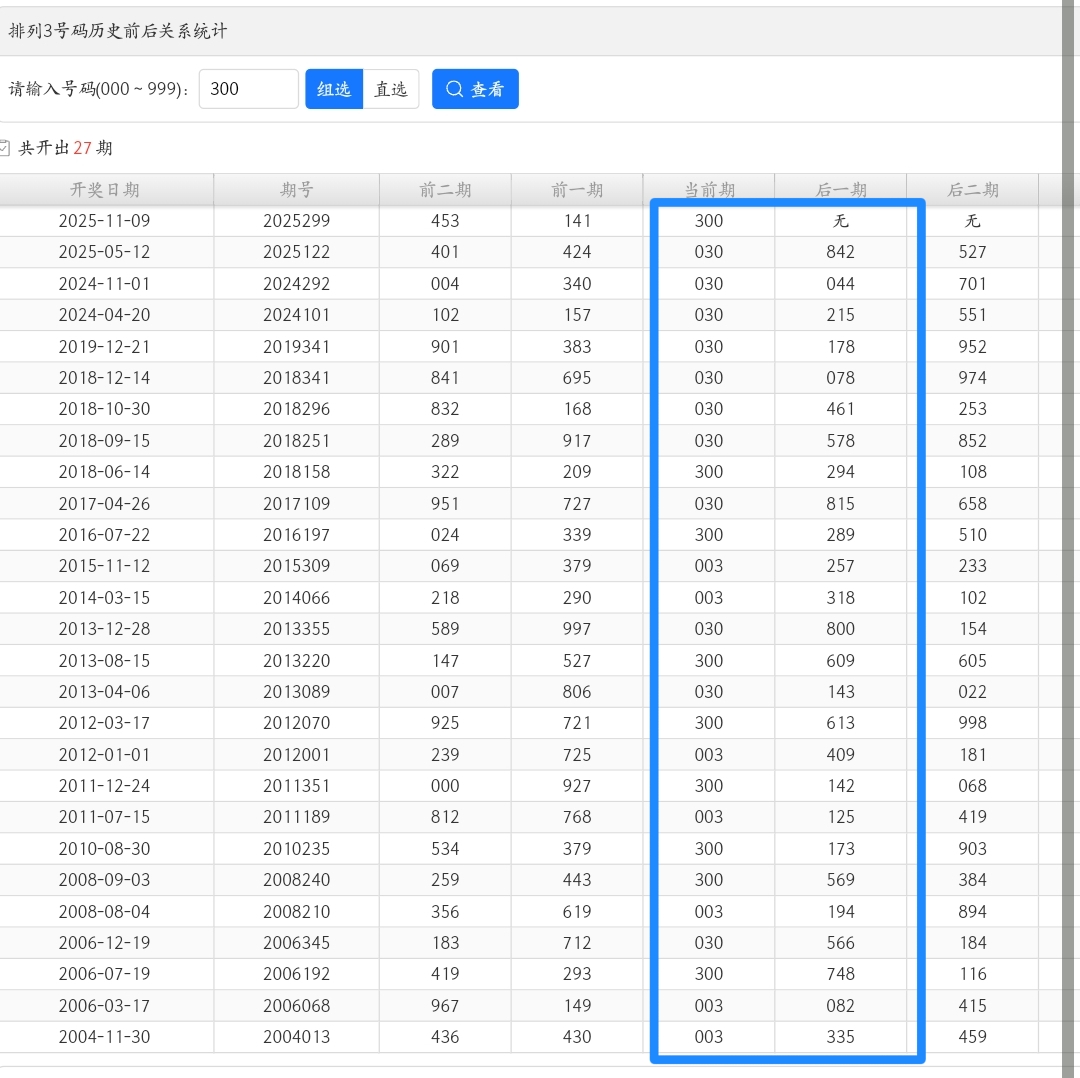Click the 后一期 column header
The image size is (1080, 1078).
[841, 190]
